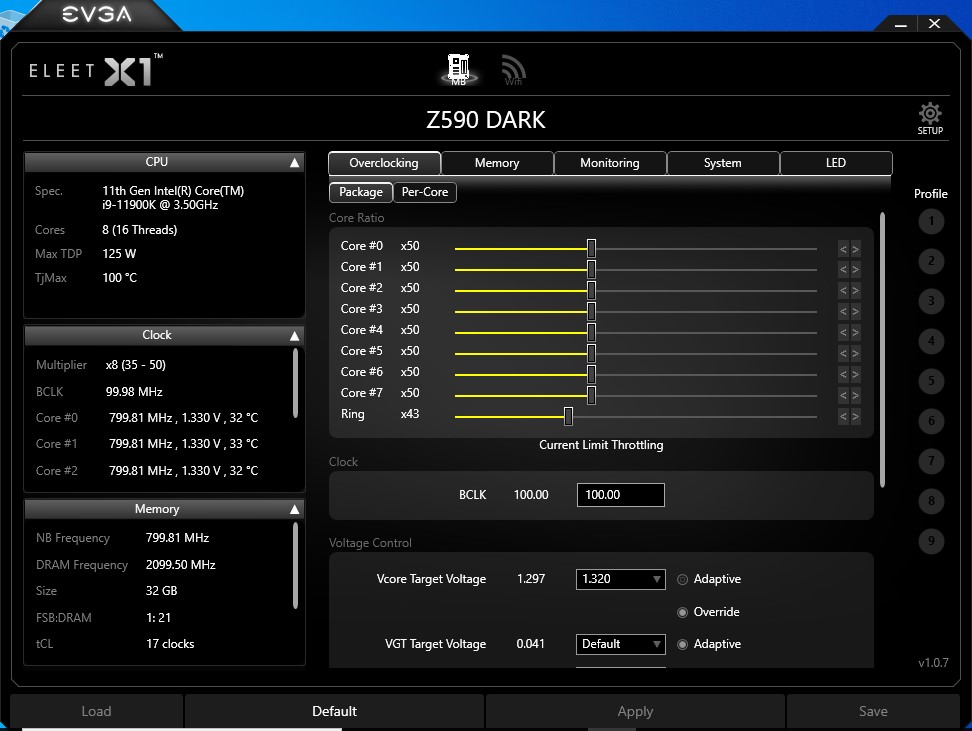Click the BCLK 100.00 input field
This screenshot has height=731, width=972.
click(621, 495)
